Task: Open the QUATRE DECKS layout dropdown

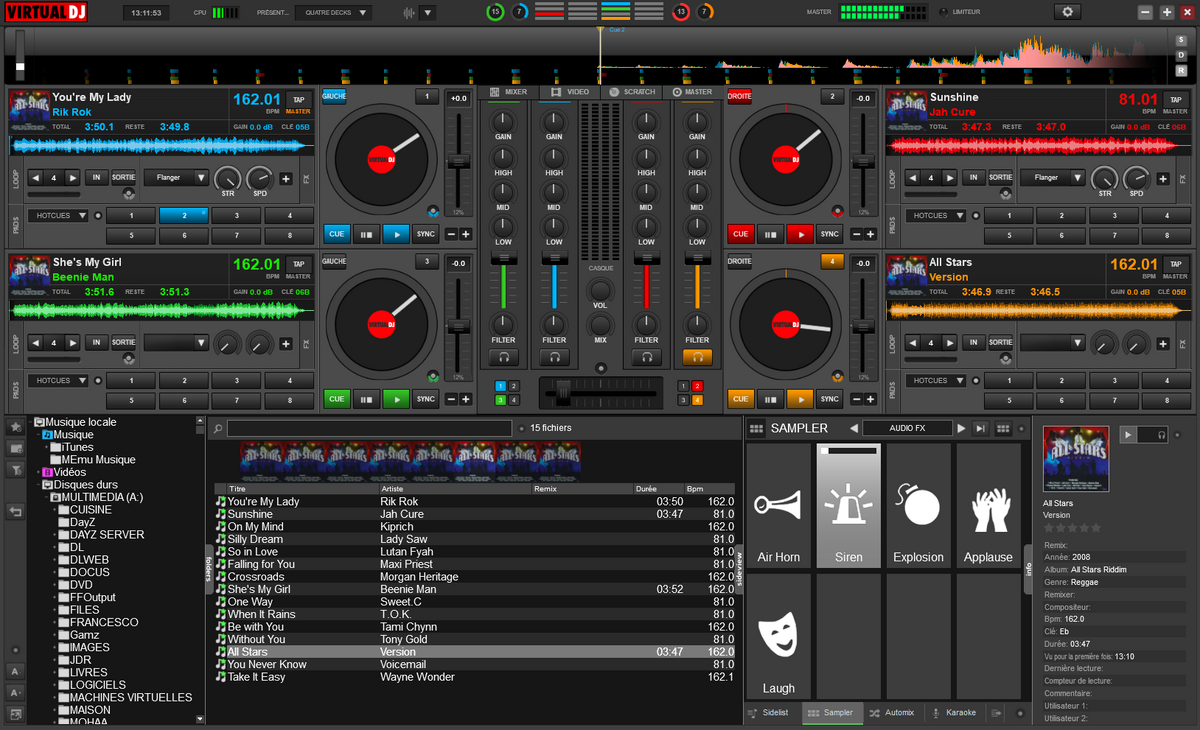Action: 333,12
